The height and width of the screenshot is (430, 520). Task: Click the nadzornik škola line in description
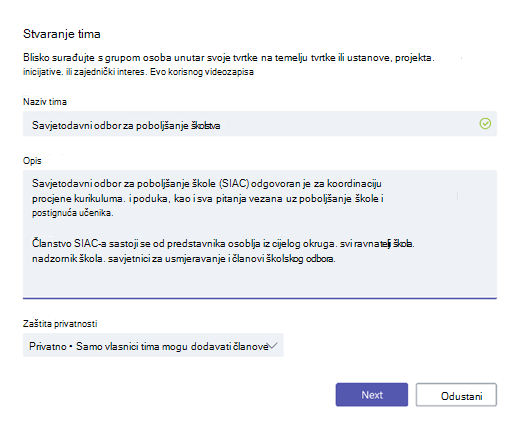tap(184, 259)
